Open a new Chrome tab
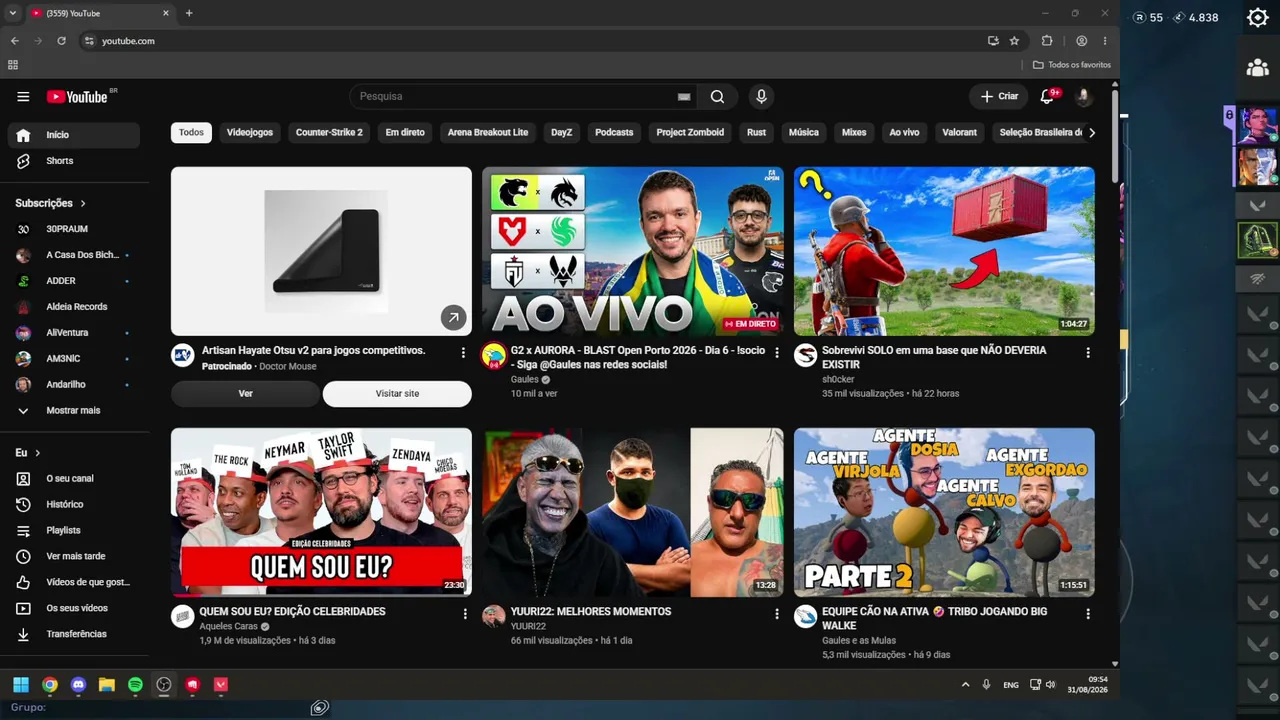Viewport: 1280px width, 720px height. pos(189,13)
